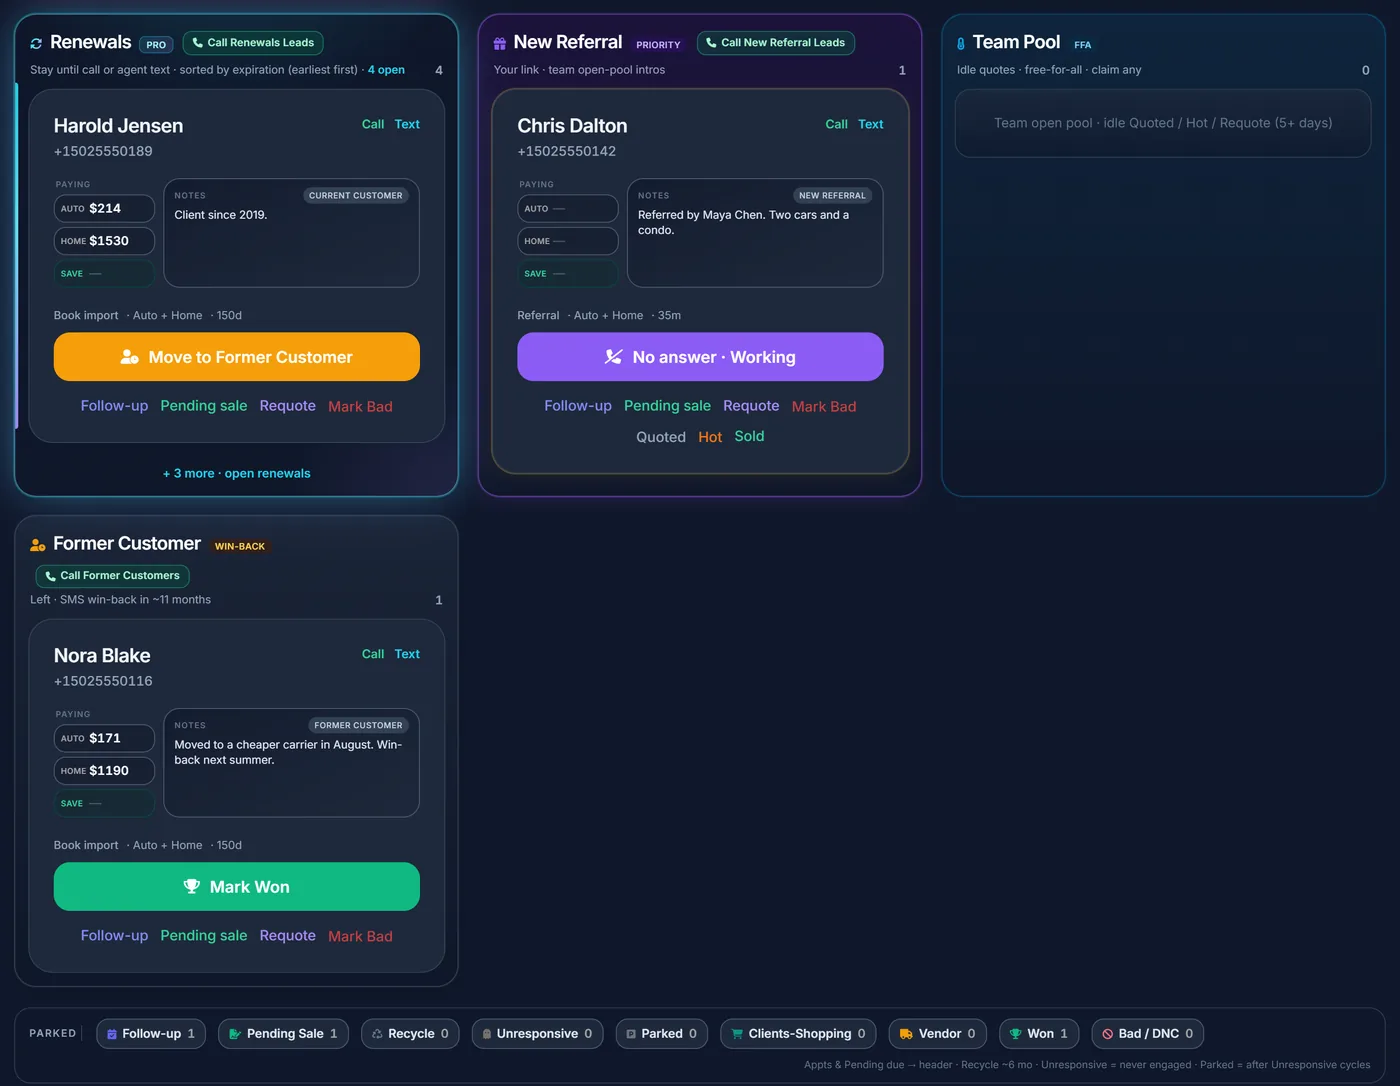
Task: Click the SAVE field on Nora Blake's card
Action: click(104, 804)
